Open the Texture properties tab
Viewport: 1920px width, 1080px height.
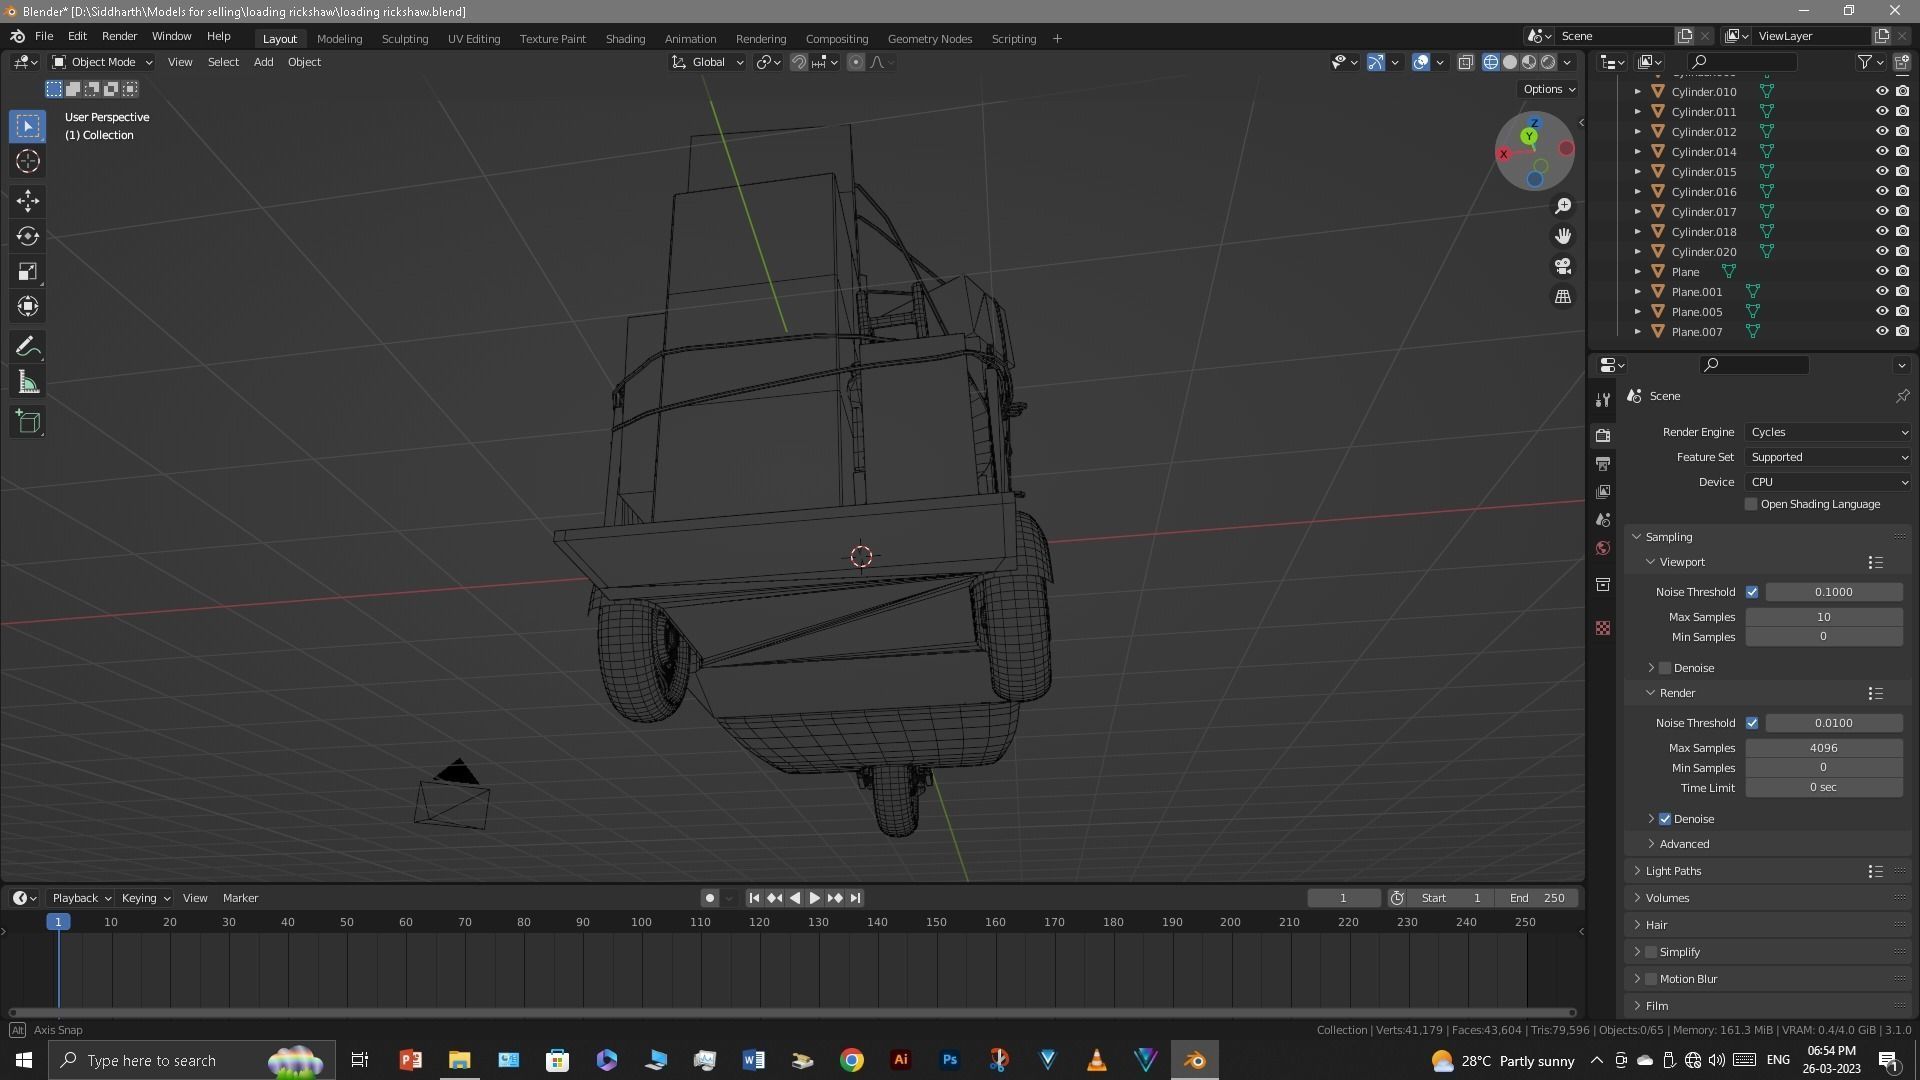(x=1603, y=628)
